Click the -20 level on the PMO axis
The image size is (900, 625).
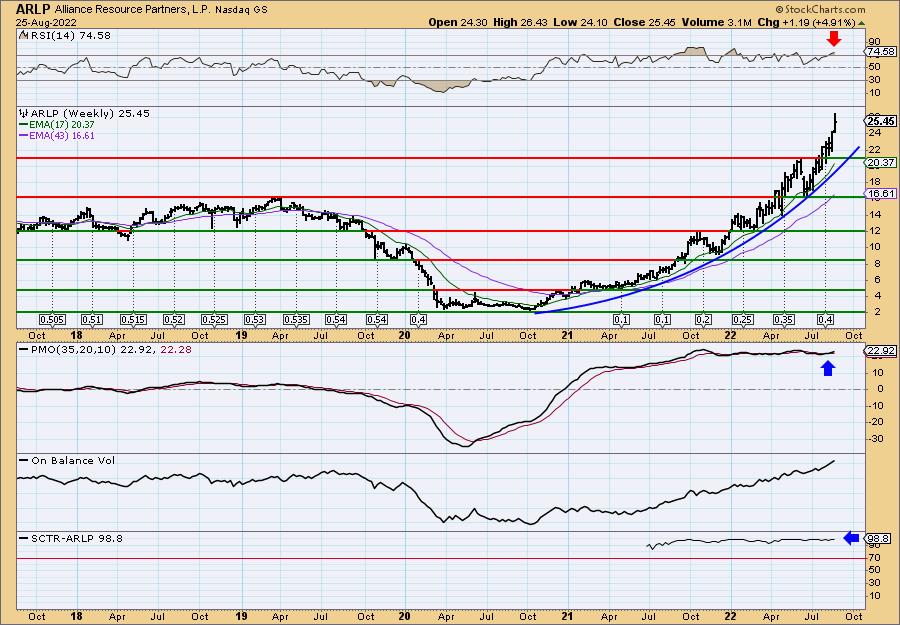point(875,422)
